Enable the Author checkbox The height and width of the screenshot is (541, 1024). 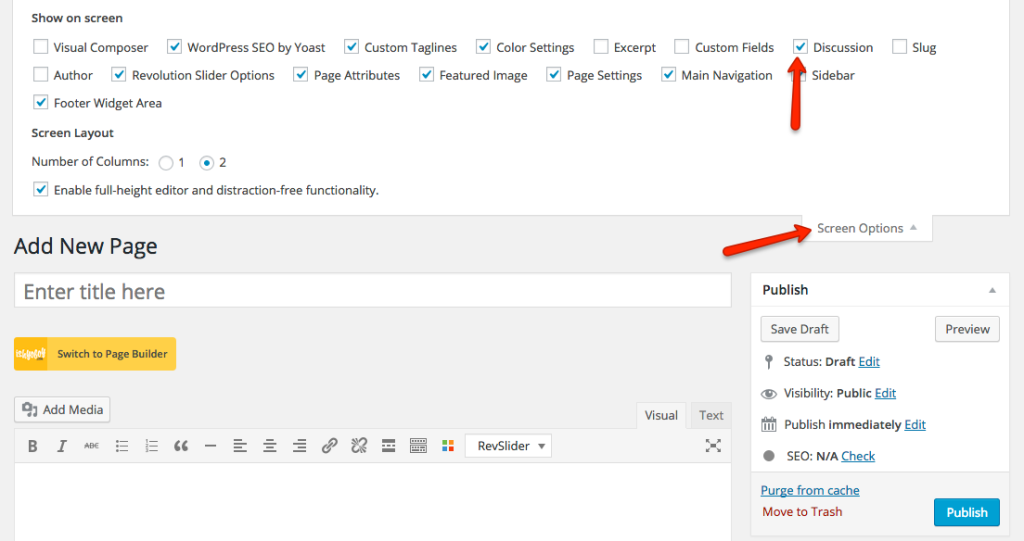tap(40, 75)
